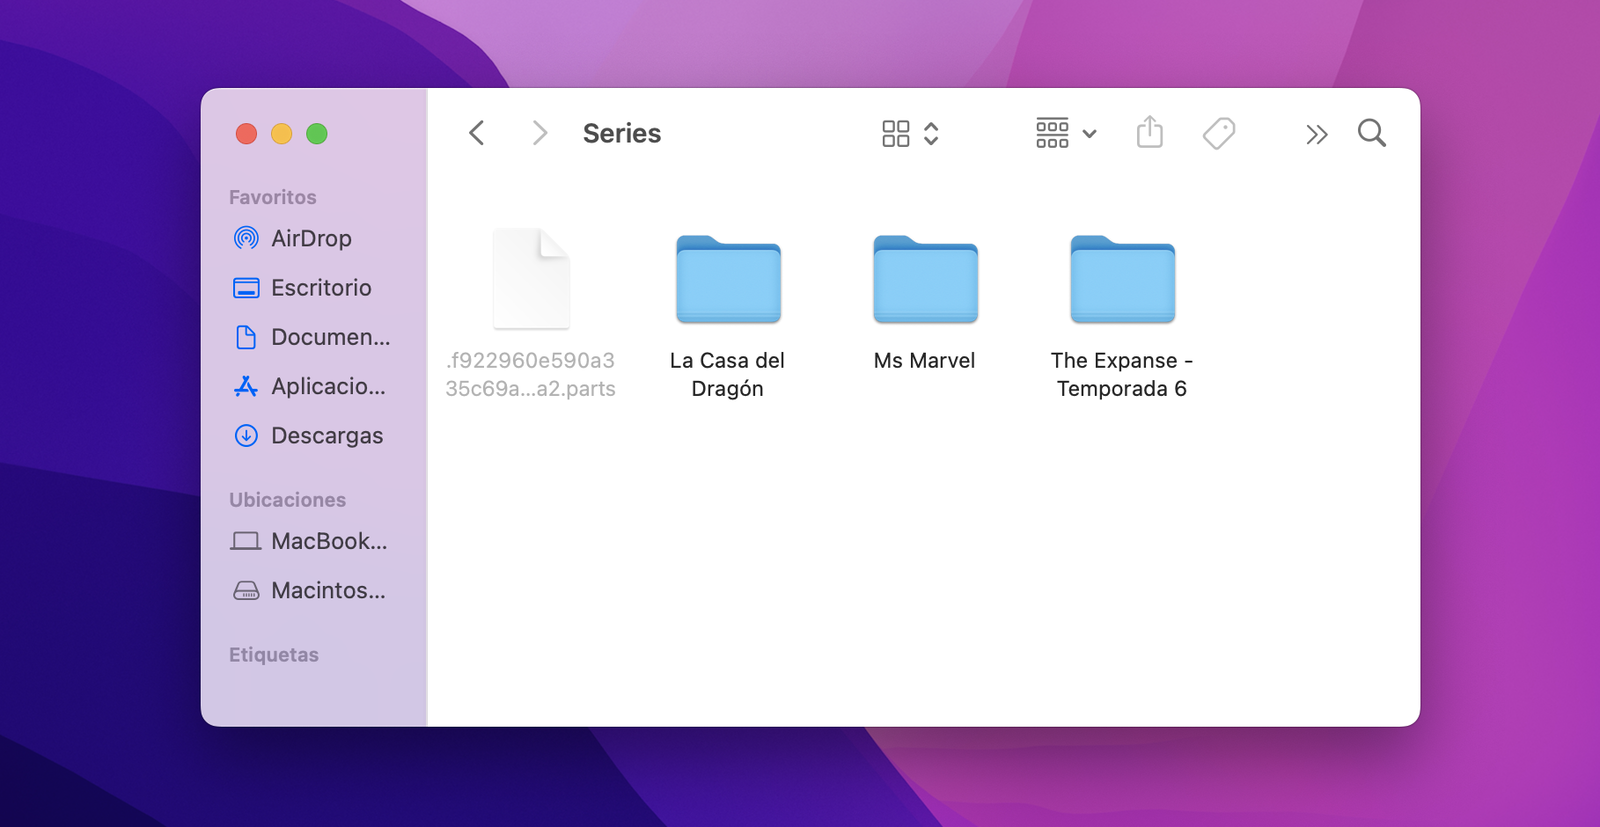Open AirDrop in the sidebar
The height and width of the screenshot is (827, 1600).
pyautogui.click(x=311, y=238)
